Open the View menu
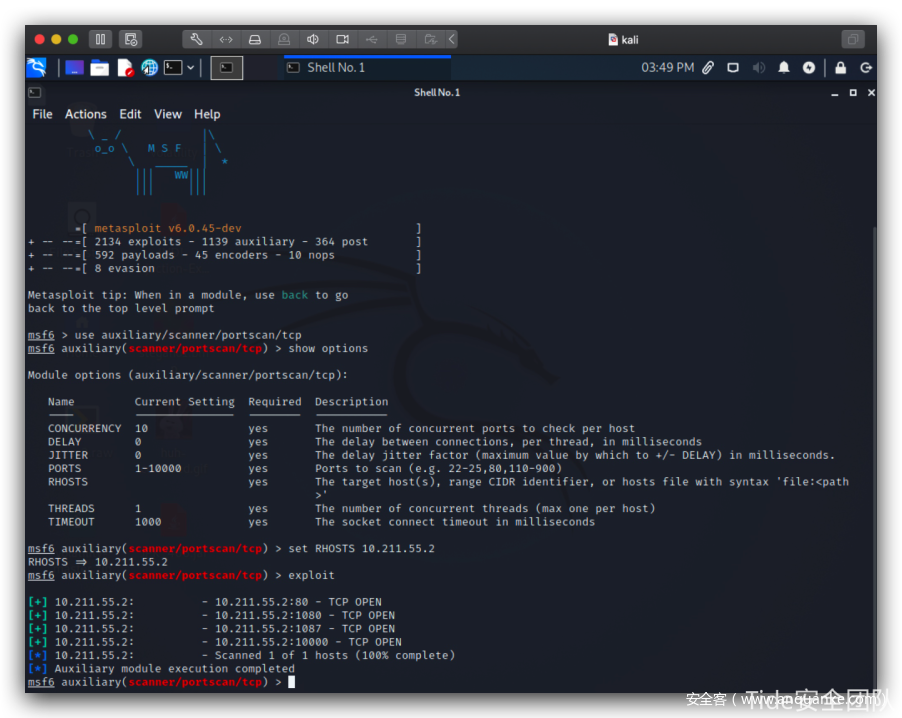The height and width of the screenshot is (718, 902). point(168,114)
